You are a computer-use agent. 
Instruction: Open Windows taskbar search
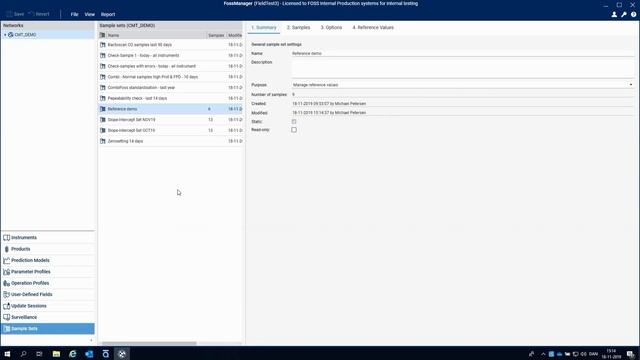[x=23, y=354]
